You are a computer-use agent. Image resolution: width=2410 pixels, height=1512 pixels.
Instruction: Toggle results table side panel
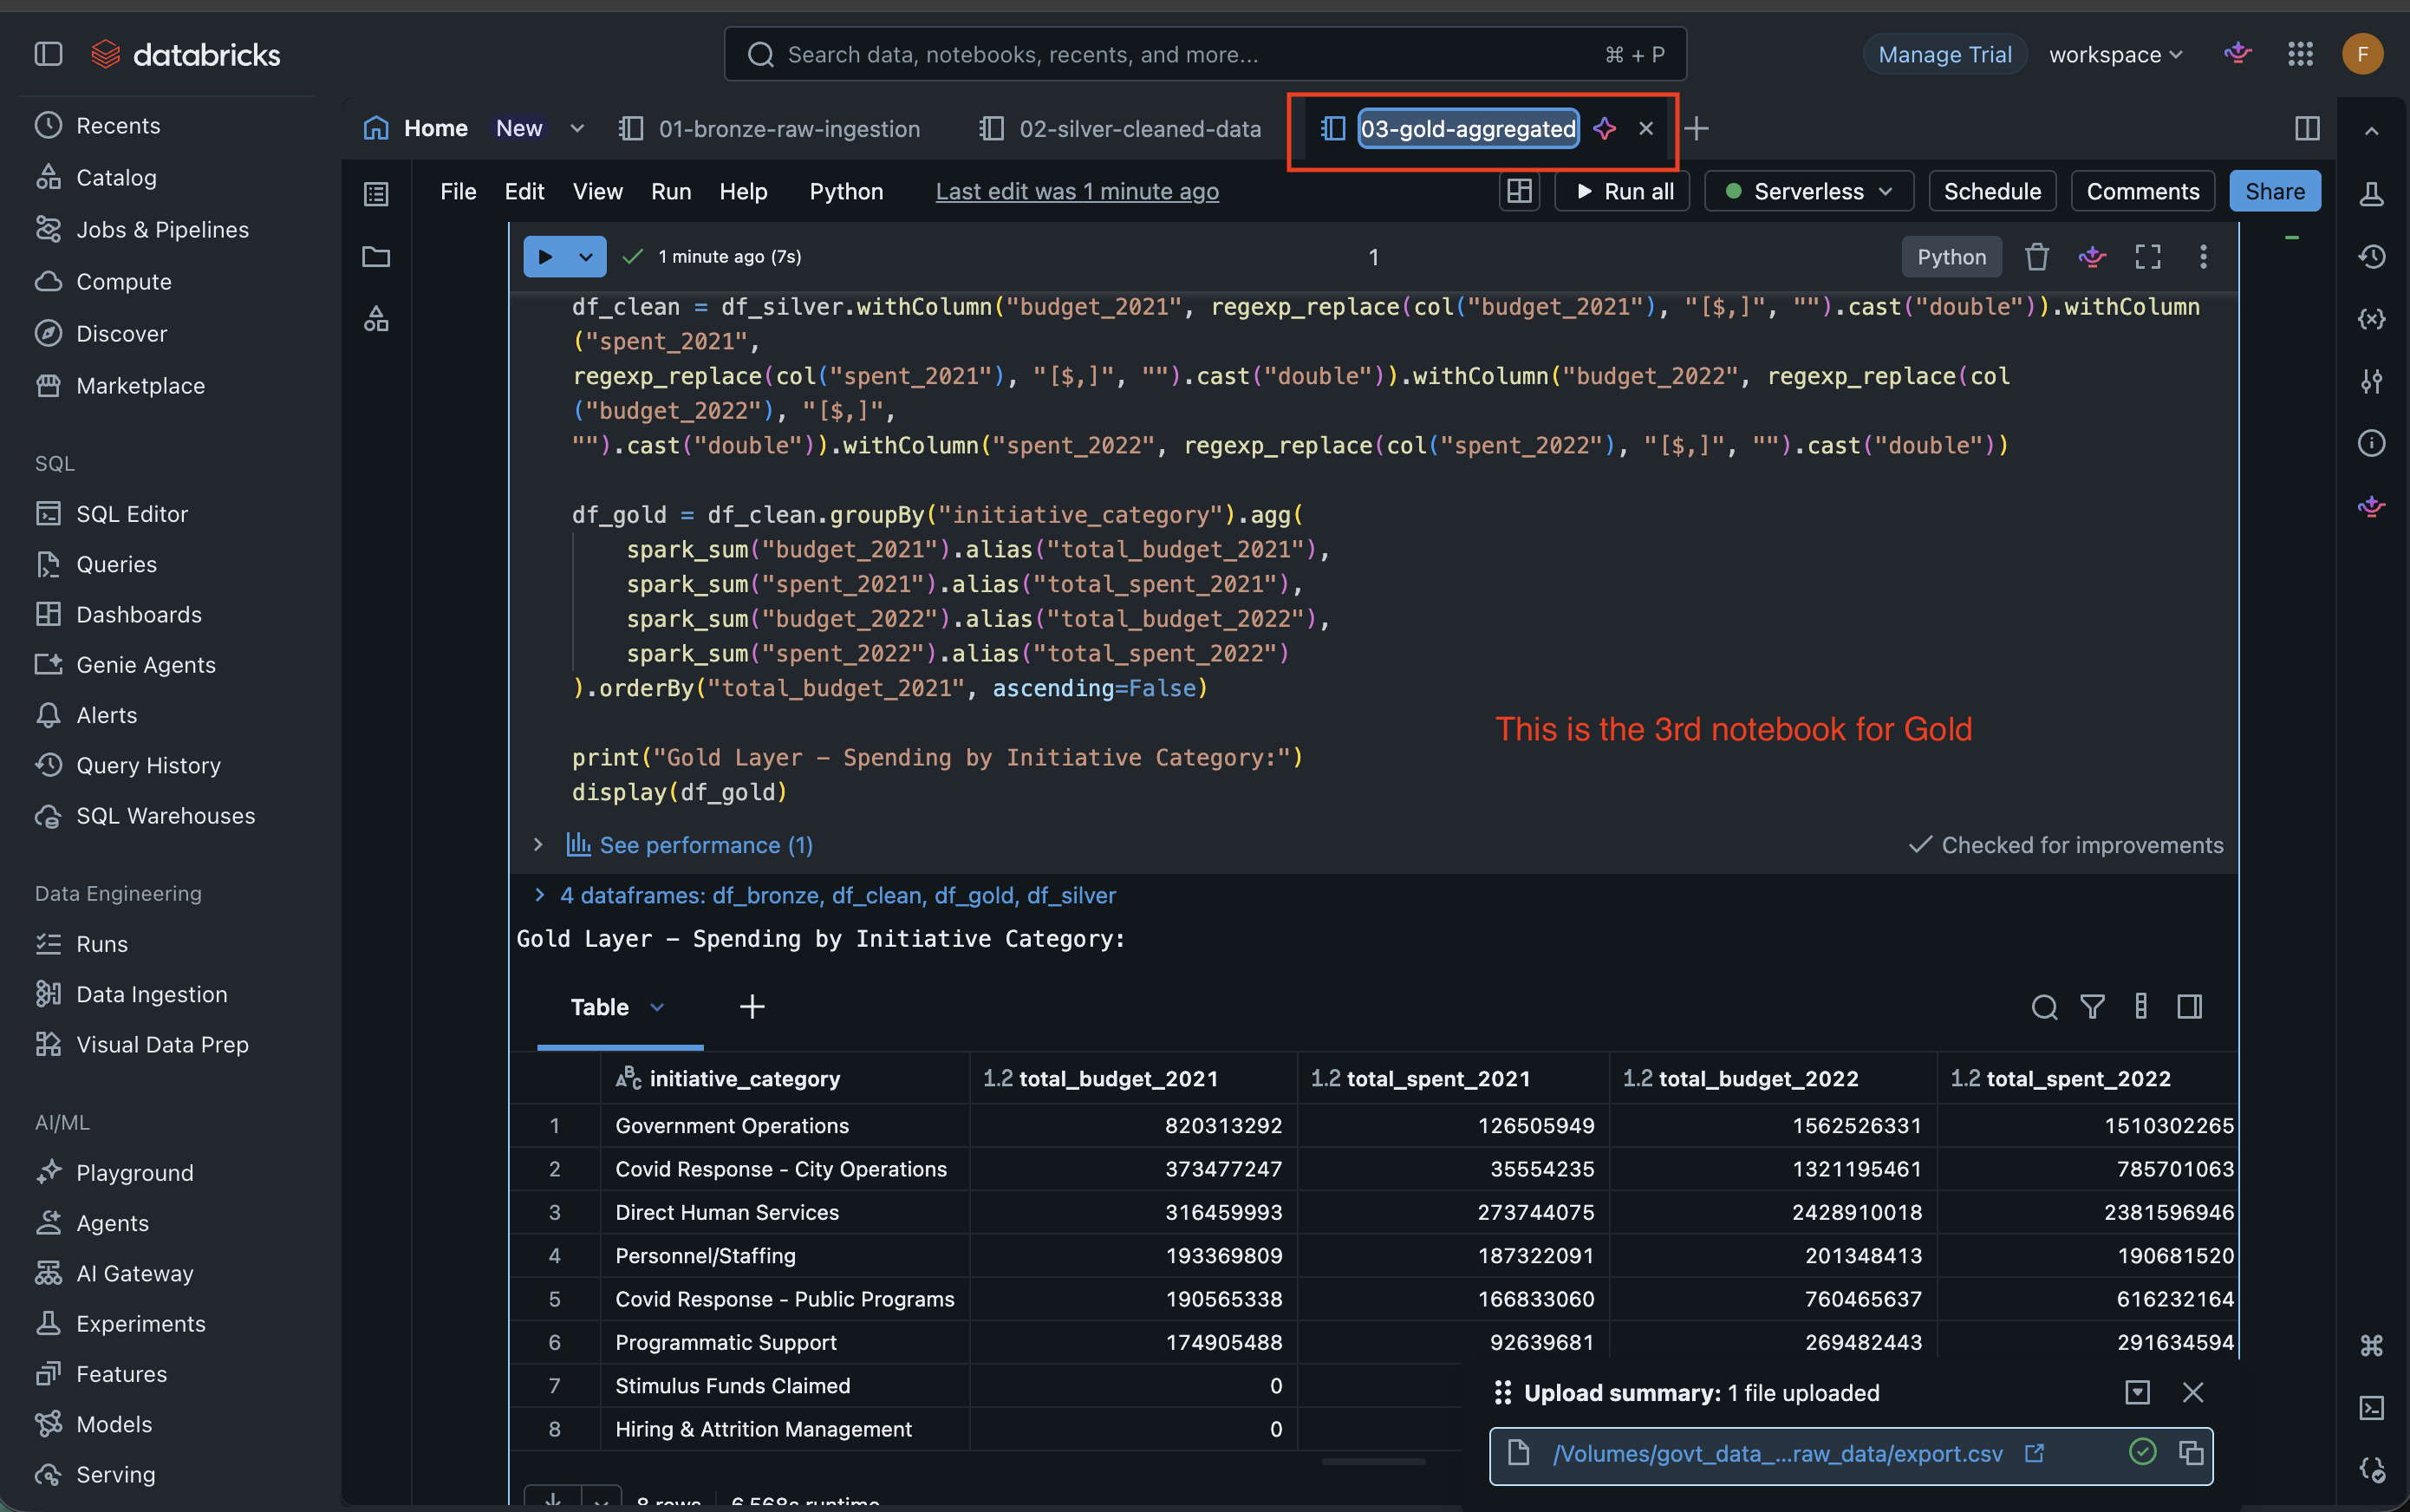tap(2190, 1007)
